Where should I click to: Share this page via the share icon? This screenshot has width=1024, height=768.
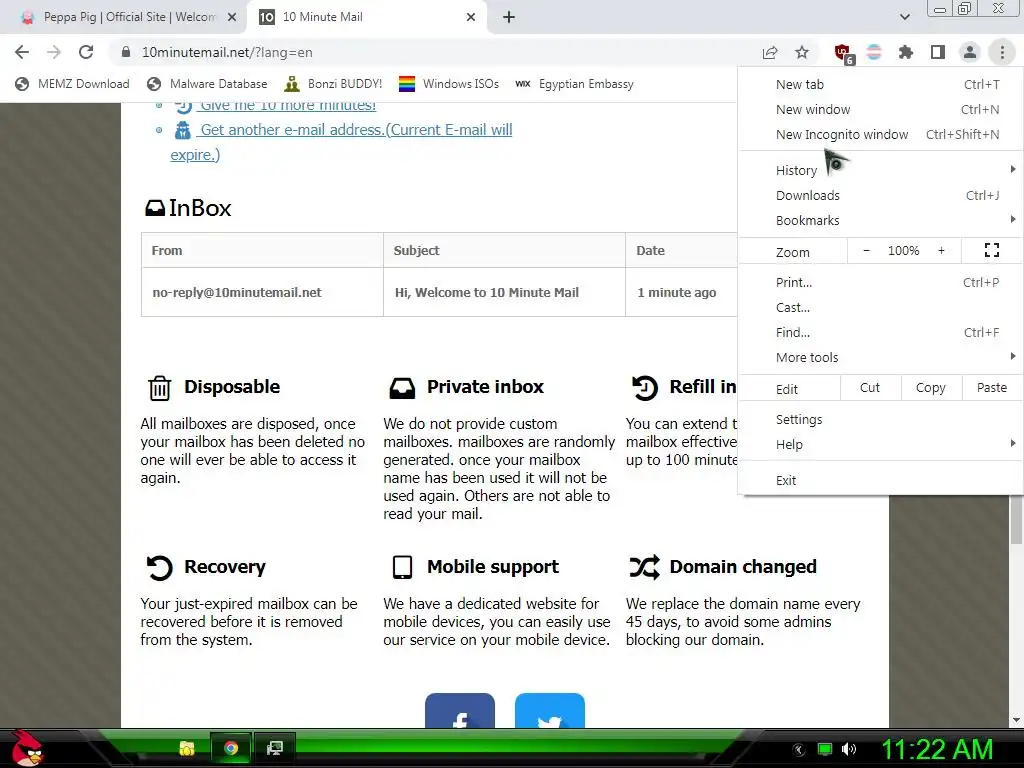point(770,52)
